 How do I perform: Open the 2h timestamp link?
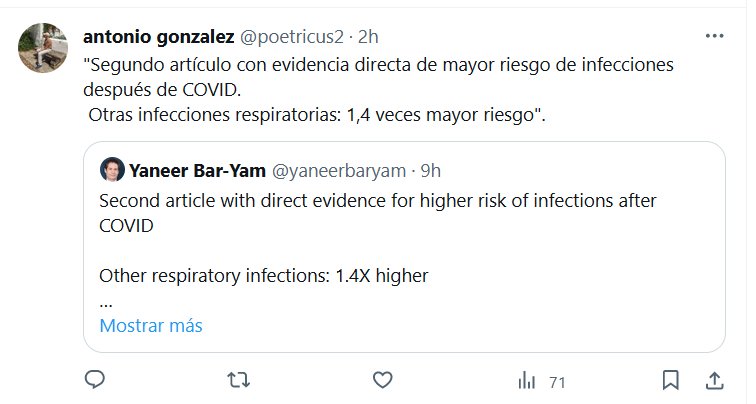pyautogui.click(x=368, y=37)
